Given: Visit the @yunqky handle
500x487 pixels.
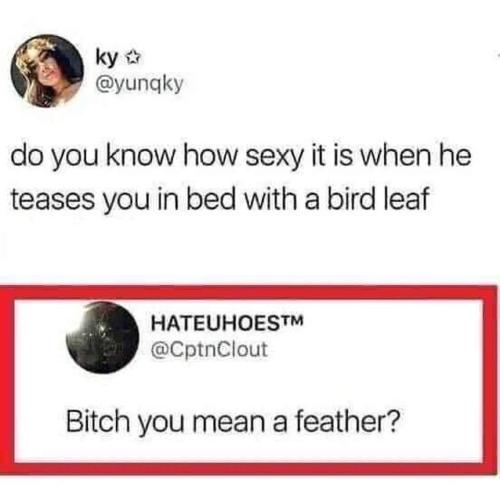Looking at the screenshot, I should click(x=139, y=84).
